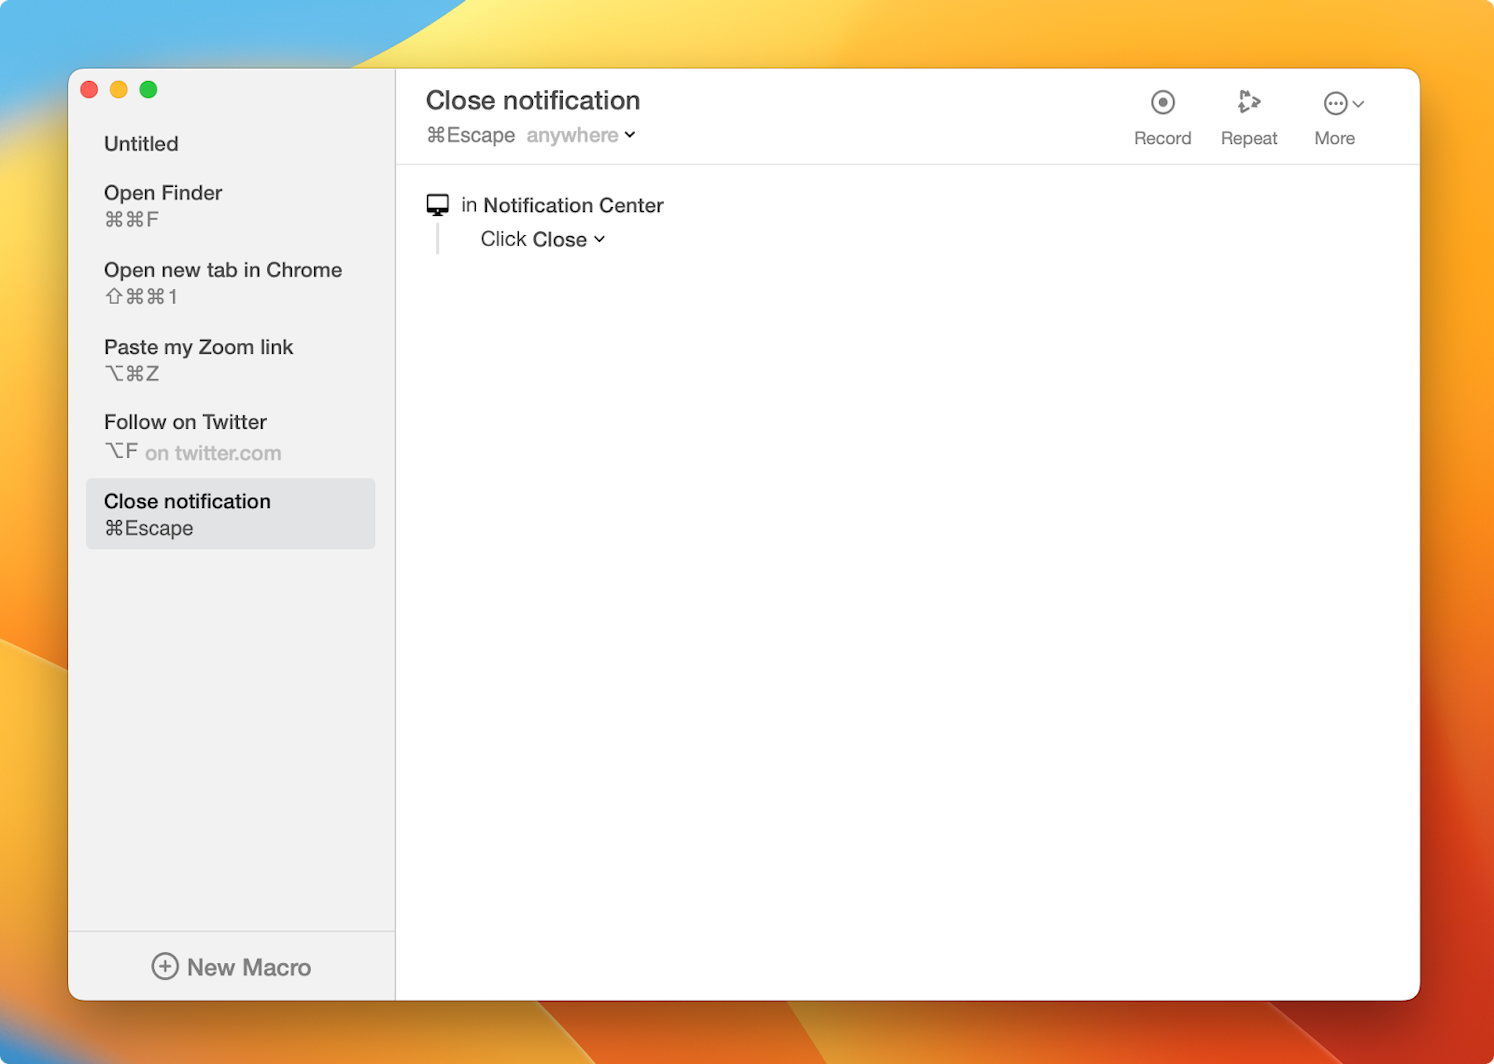The width and height of the screenshot is (1494, 1064).
Task: Select the Untitled macro
Action: pyautogui.click(x=141, y=143)
